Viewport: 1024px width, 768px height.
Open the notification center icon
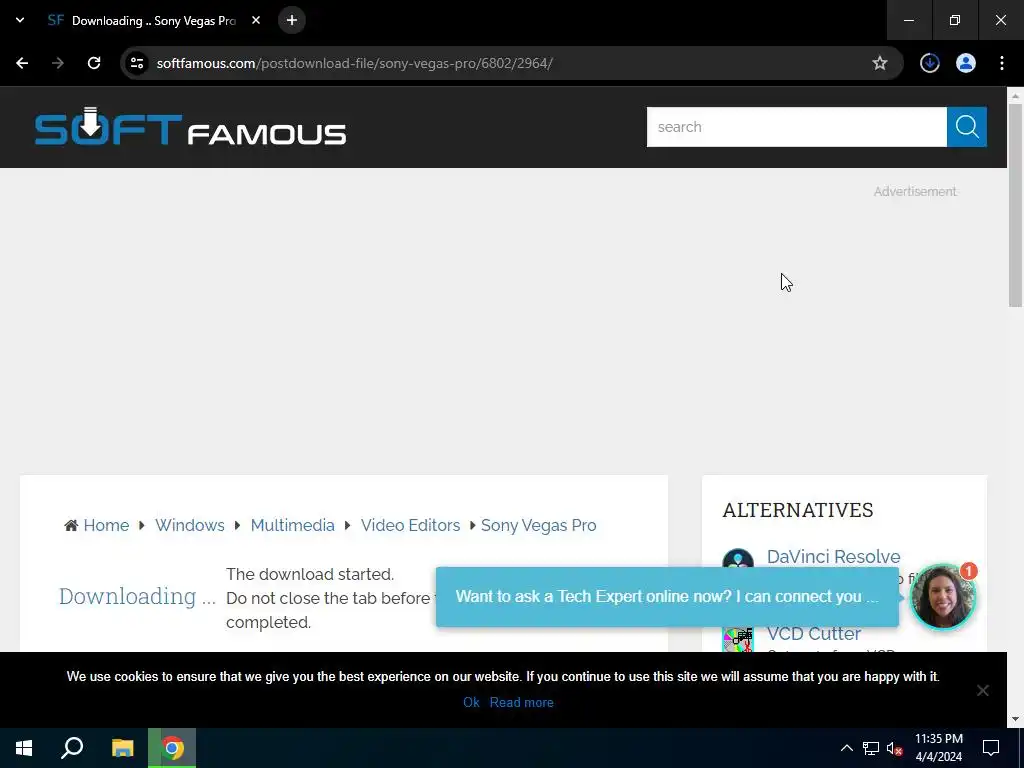coord(991,748)
